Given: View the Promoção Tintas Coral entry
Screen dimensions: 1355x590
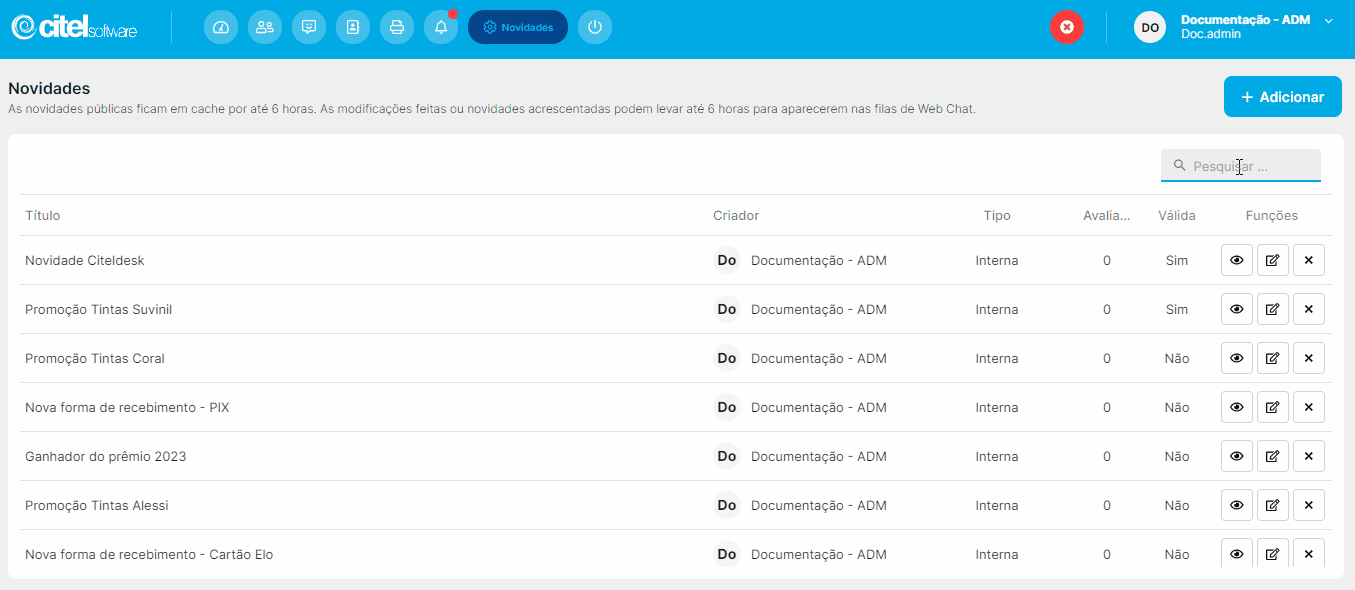Looking at the screenshot, I should (x=1237, y=358).
